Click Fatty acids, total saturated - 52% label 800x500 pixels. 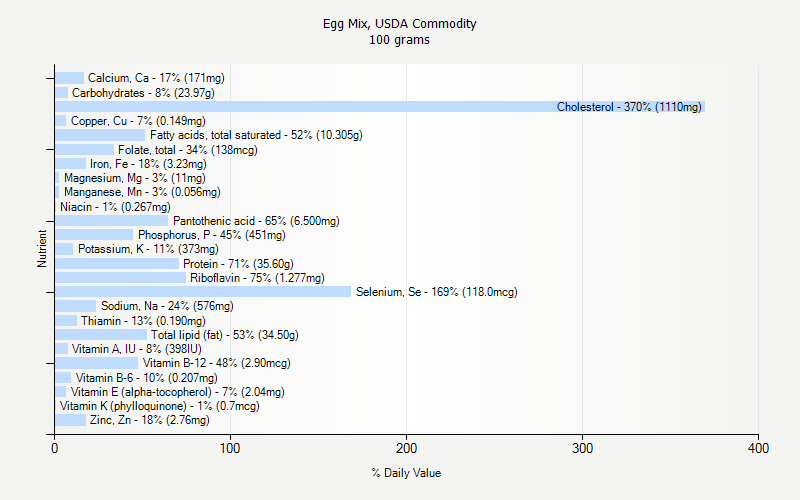pos(256,135)
